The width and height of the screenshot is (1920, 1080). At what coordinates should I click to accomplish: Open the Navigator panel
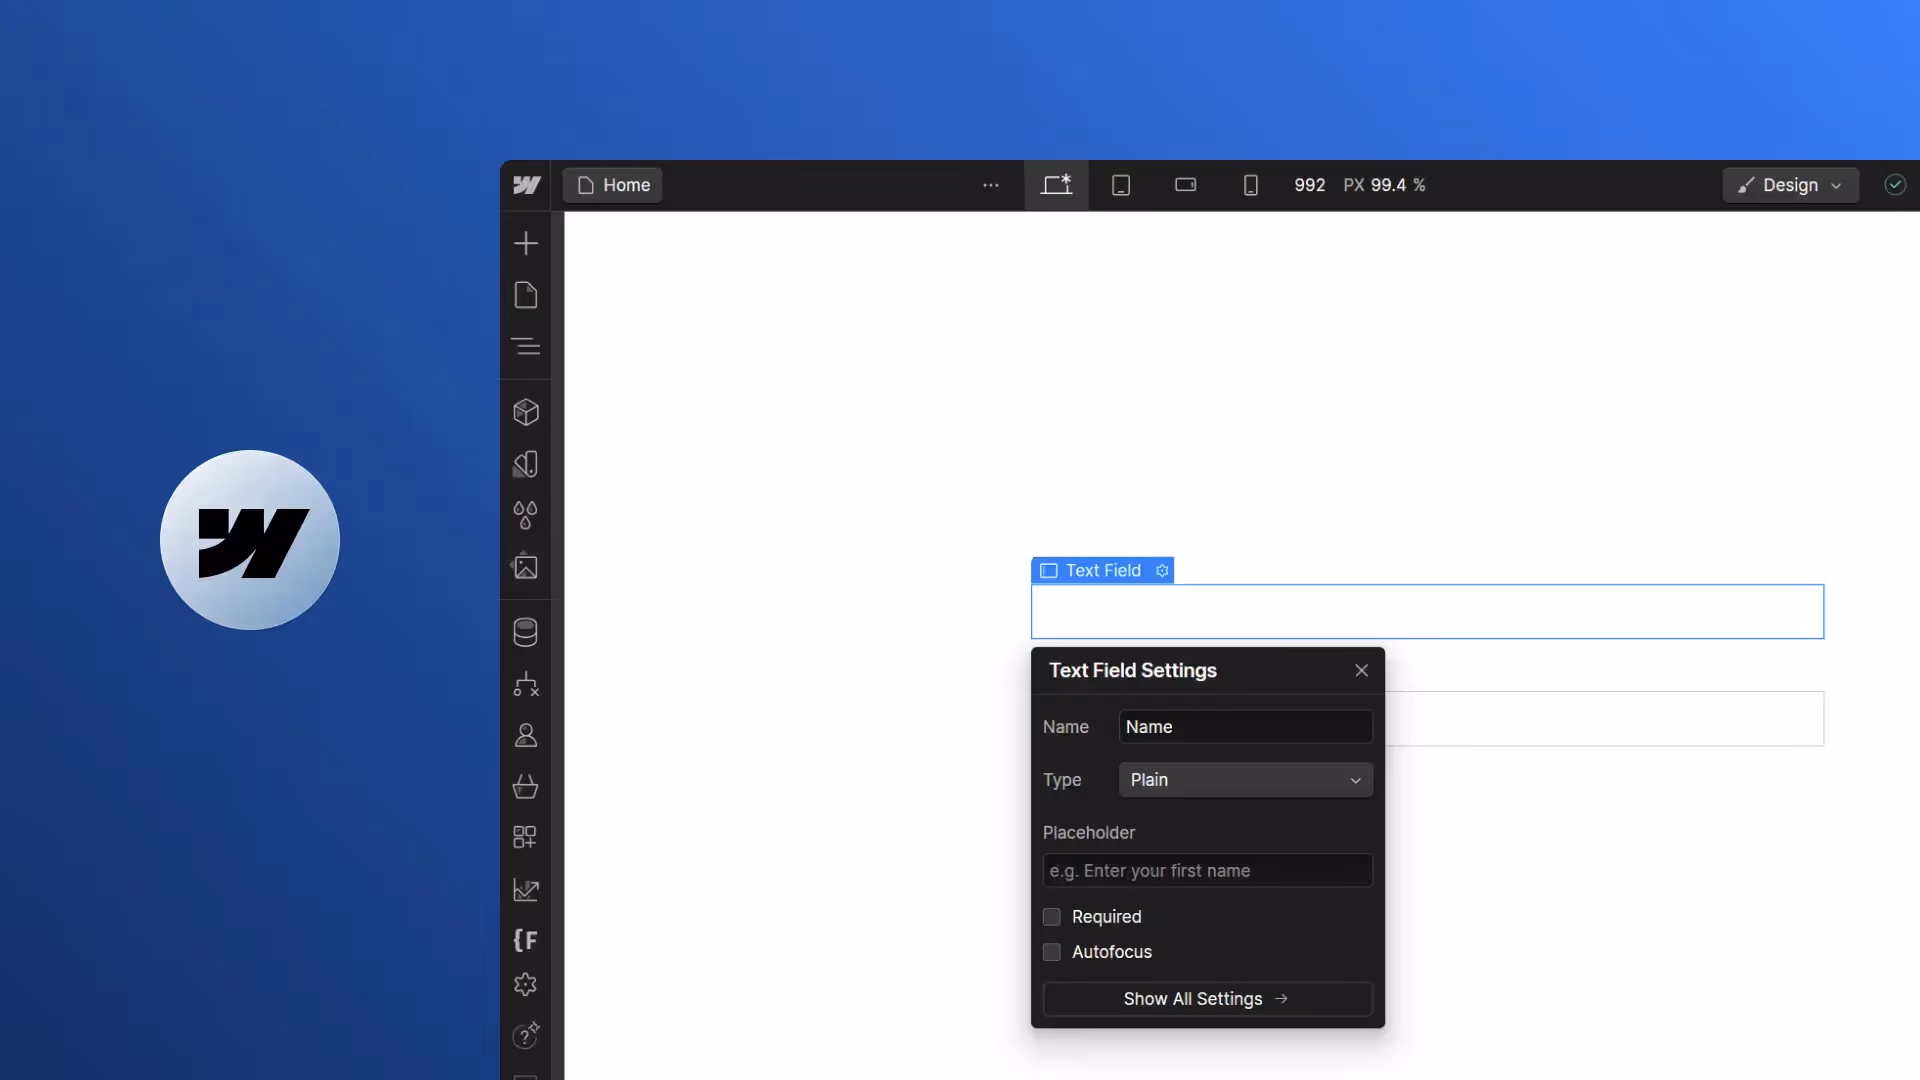tap(525, 347)
